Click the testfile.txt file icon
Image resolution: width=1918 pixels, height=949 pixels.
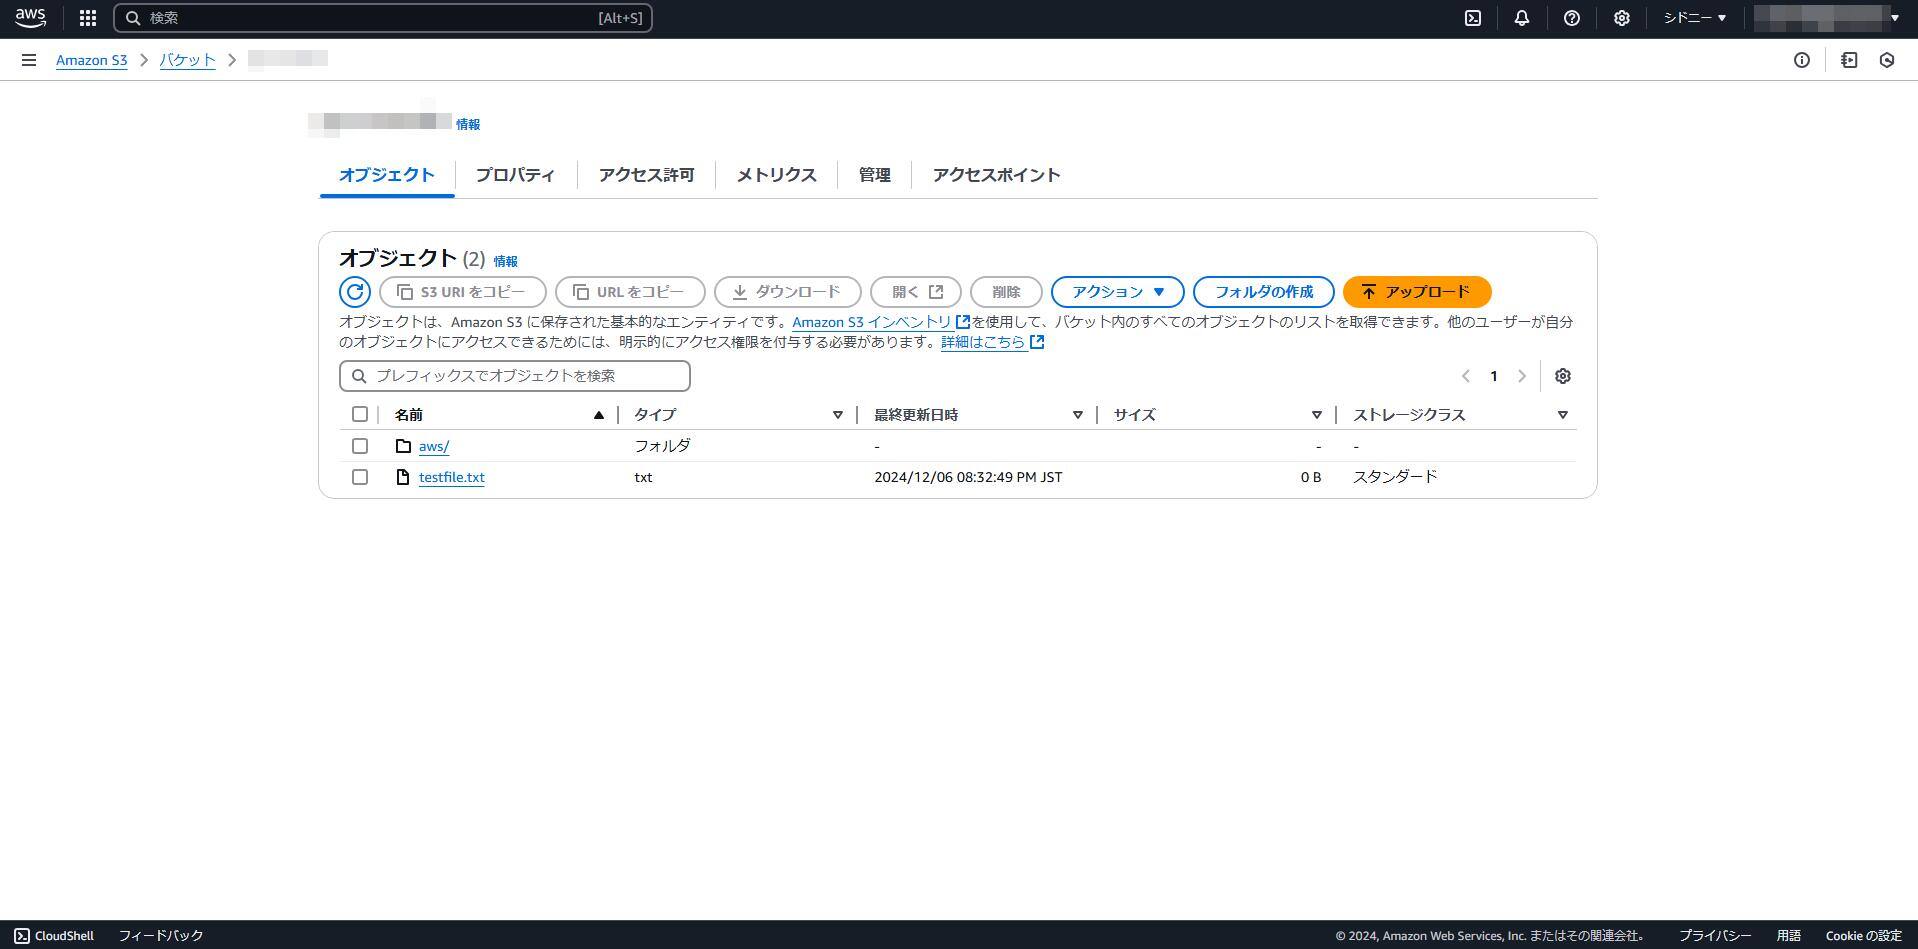coord(403,477)
